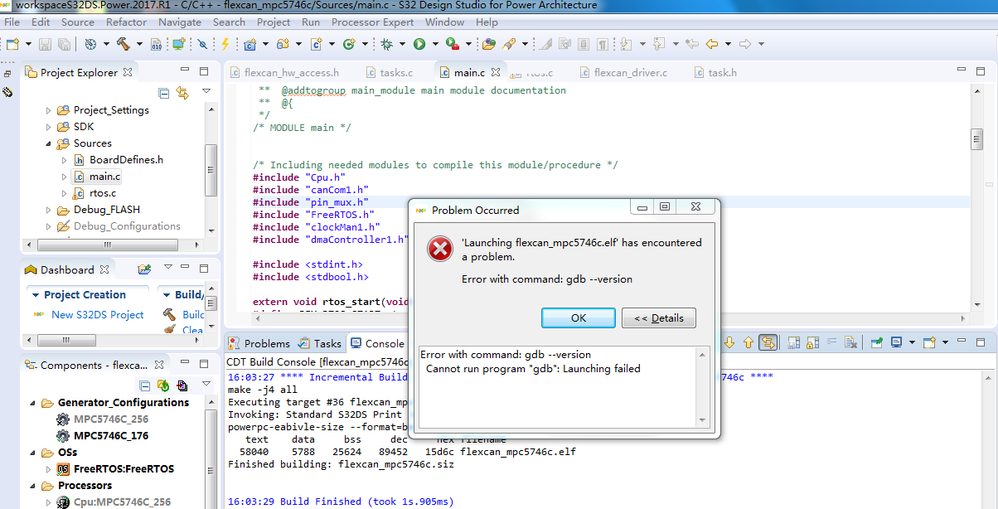The image size is (998, 509).
Task: Toggle the skip all breakpoints icon
Action: pos(202,44)
